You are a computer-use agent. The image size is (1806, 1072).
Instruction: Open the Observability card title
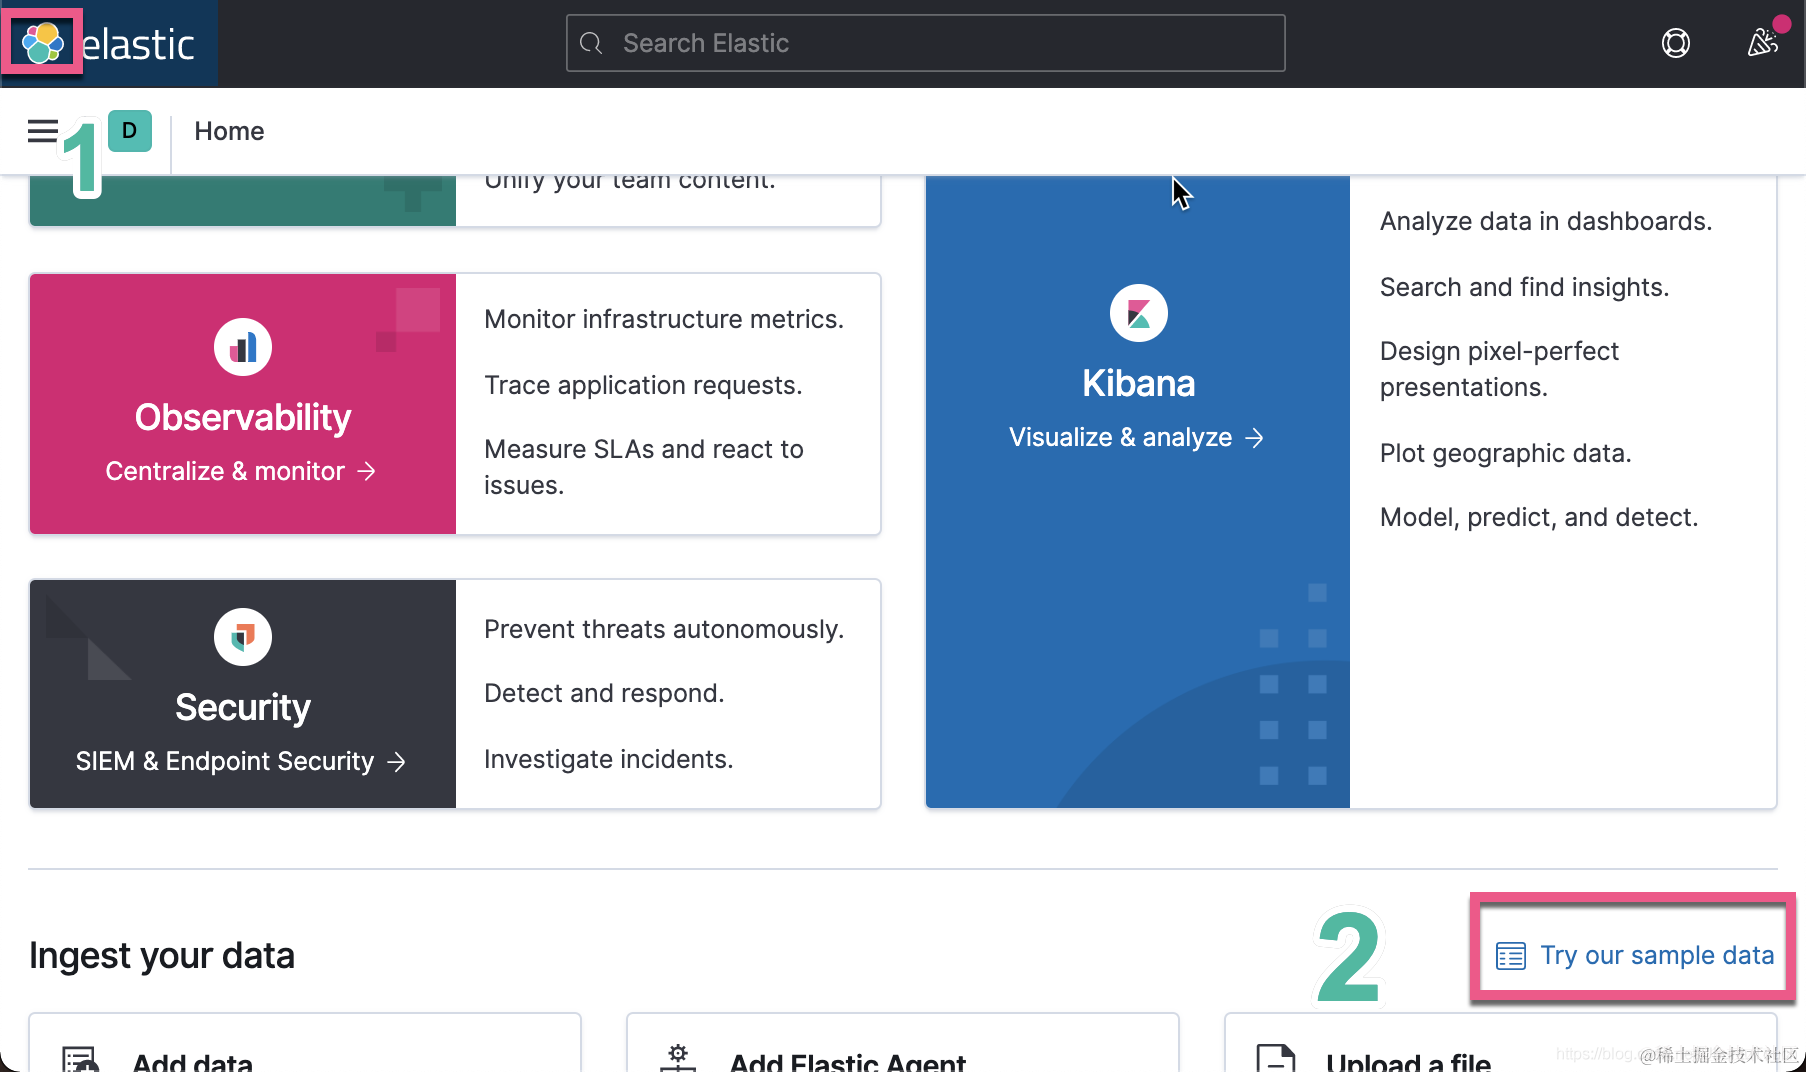pyautogui.click(x=243, y=417)
